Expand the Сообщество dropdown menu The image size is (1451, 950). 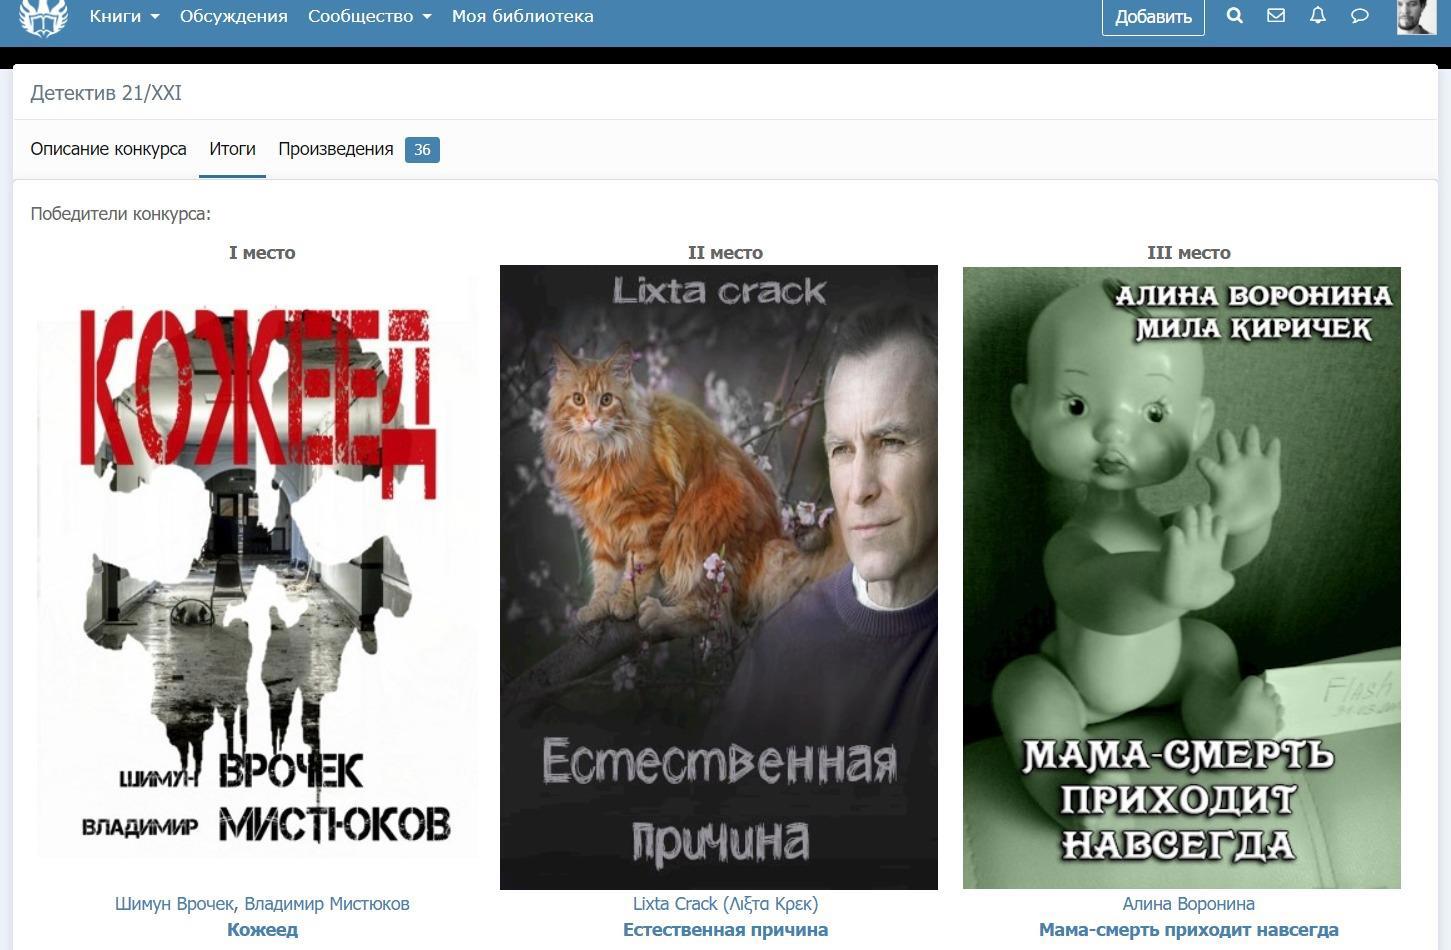(369, 16)
